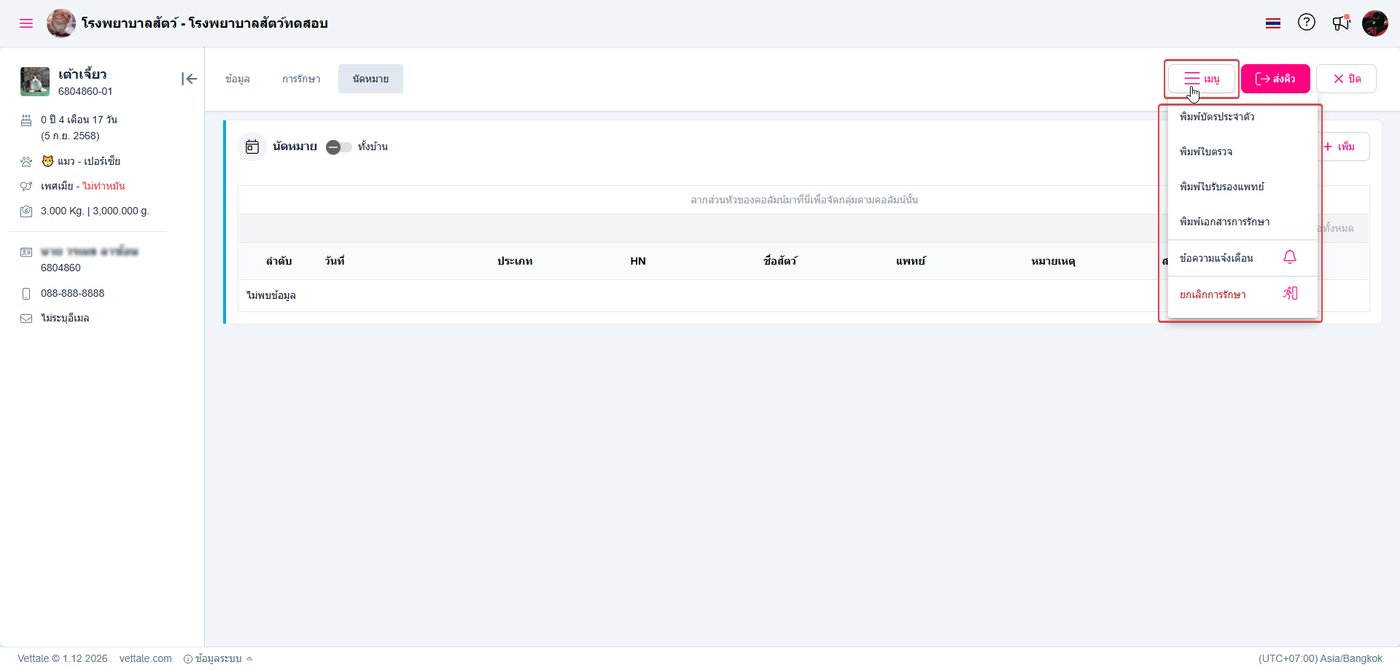Choose พิมพ์บัตรประจำตัว from menu
This screenshot has height=670, width=1400.
[x=1243, y=117]
